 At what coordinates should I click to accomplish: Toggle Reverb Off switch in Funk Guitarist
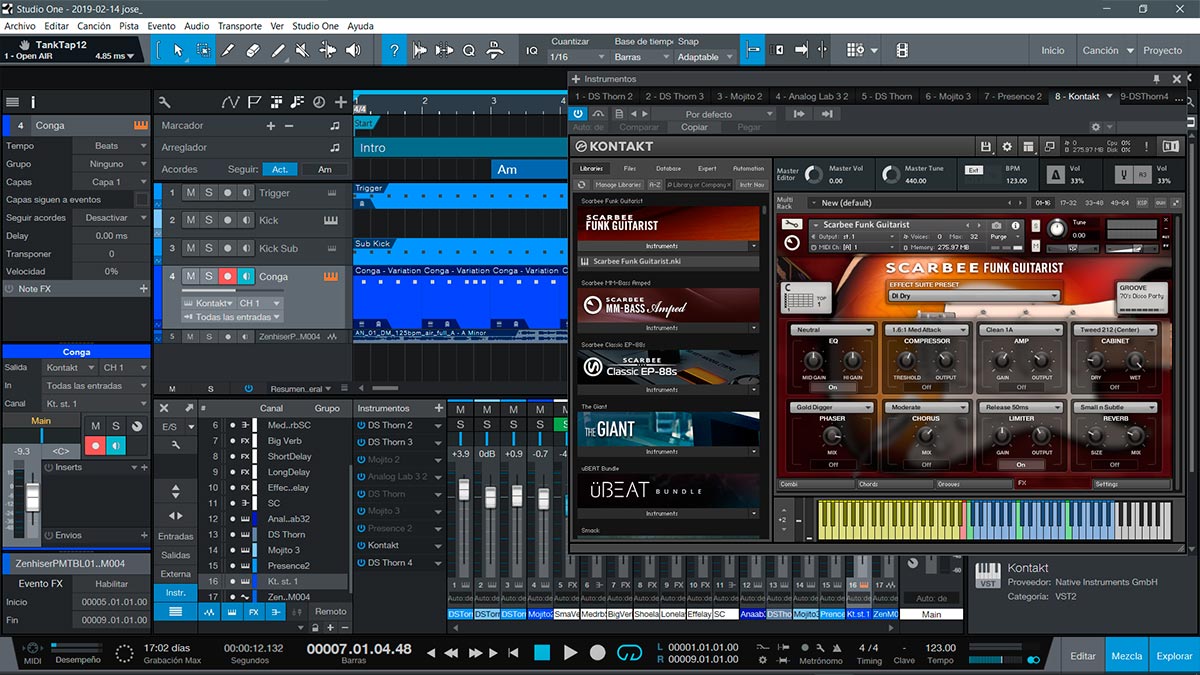[x=1115, y=464]
